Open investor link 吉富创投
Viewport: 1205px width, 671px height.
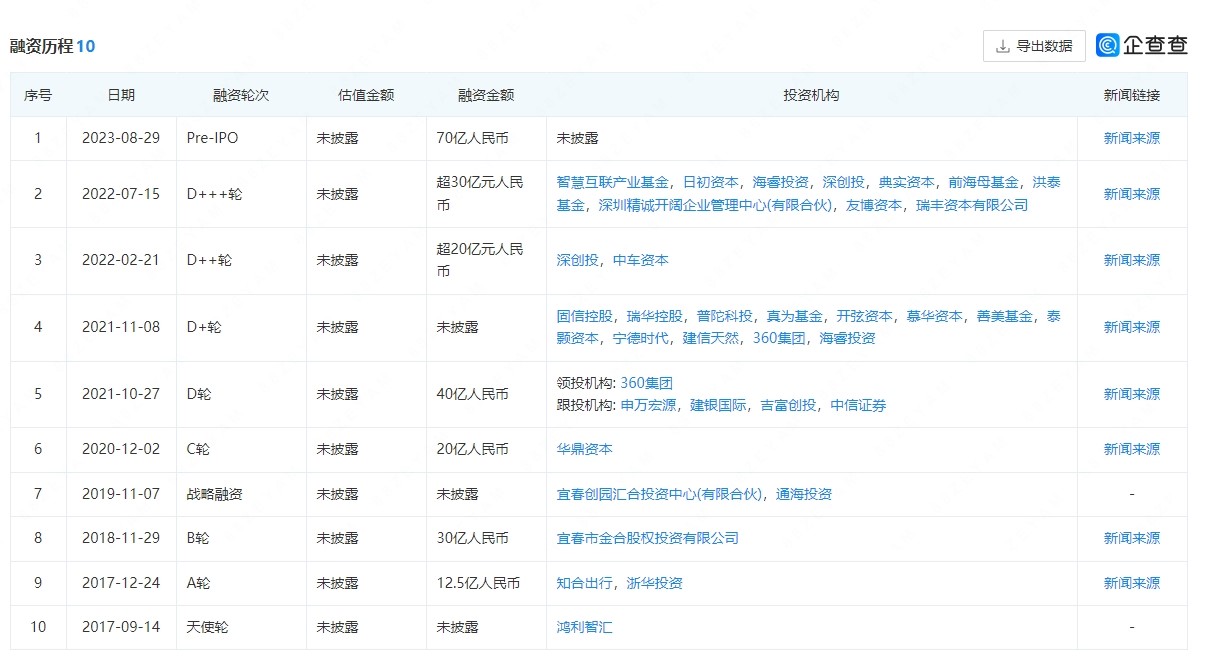click(x=788, y=405)
